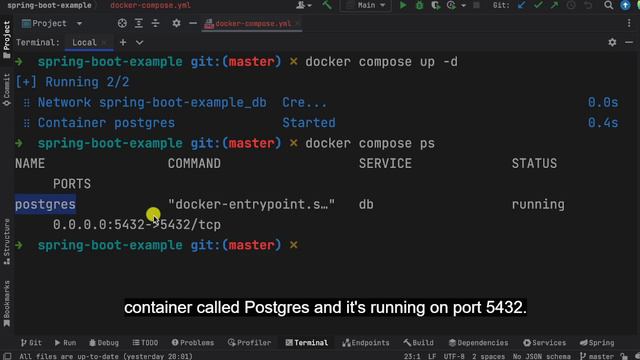Push commits with the Git arrow
Viewport: 640px width, 360px height.
pos(554,5)
